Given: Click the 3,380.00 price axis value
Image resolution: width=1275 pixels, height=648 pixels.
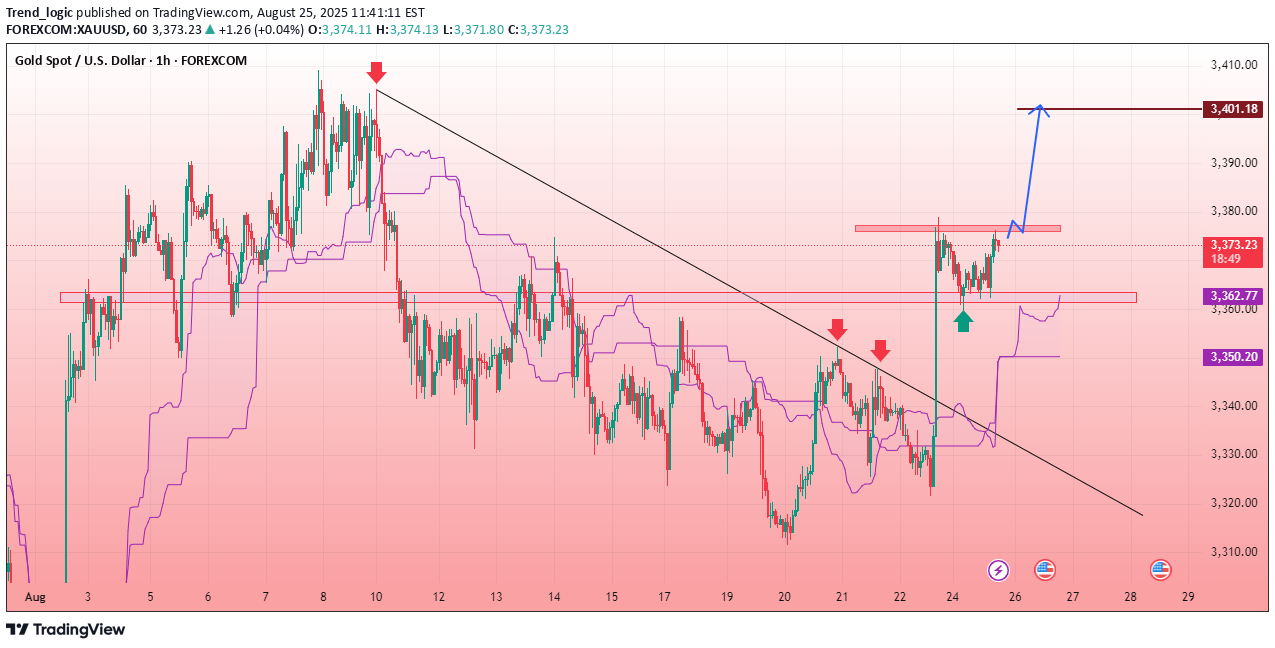Looking at the screenshot, I should click(x=1233, y=211).
